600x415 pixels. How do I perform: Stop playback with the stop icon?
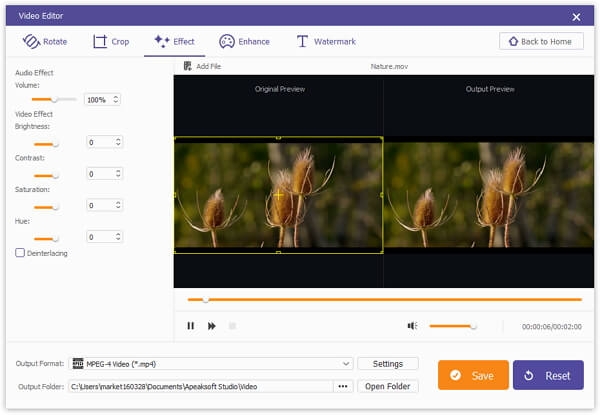click(232, 326)
